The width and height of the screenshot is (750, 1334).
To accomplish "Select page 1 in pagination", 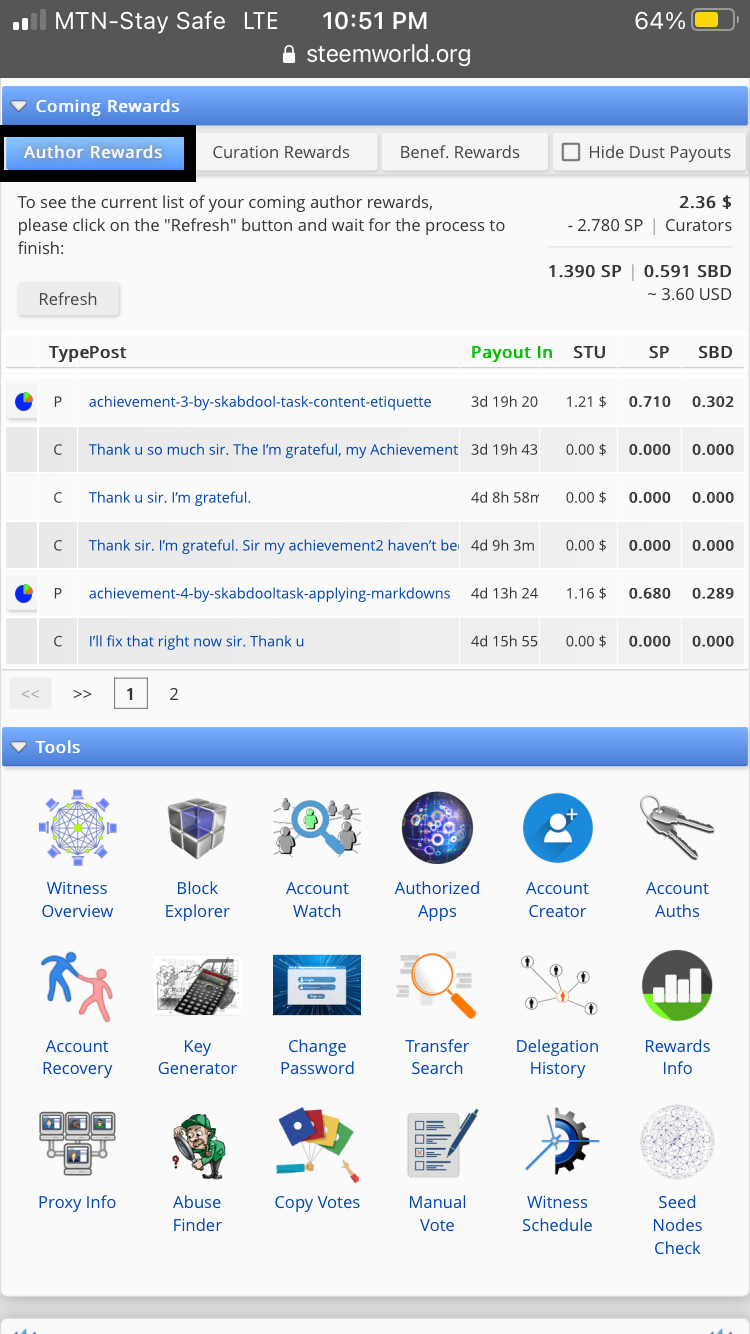I will click(x=131, y=694).
